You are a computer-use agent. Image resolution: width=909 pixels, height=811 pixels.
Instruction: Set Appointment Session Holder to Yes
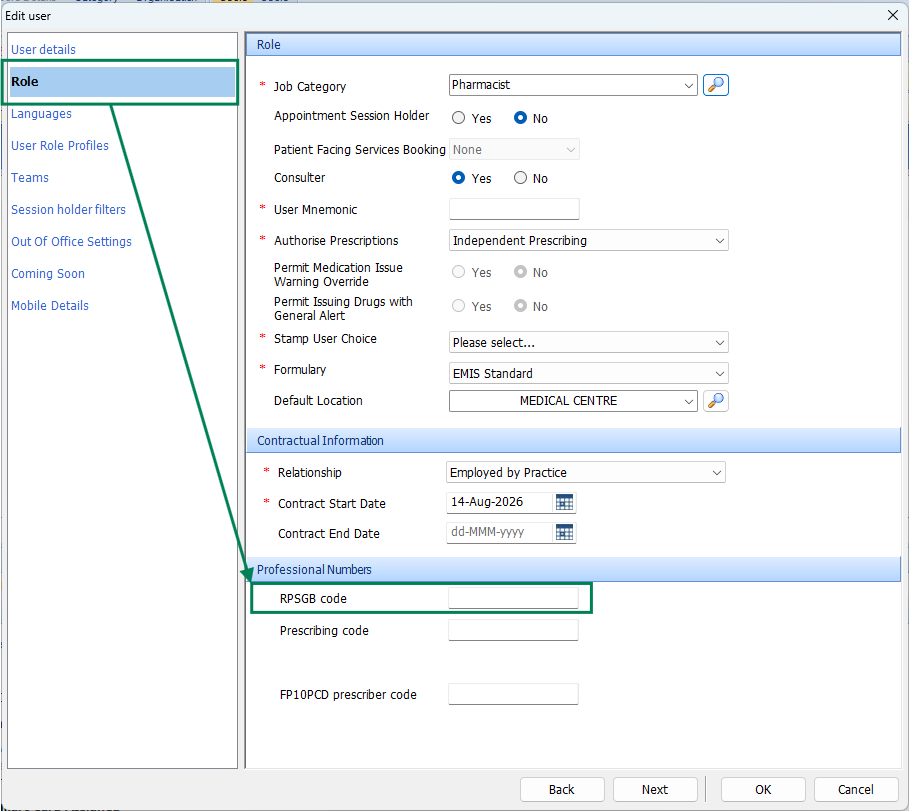[459, 118]
